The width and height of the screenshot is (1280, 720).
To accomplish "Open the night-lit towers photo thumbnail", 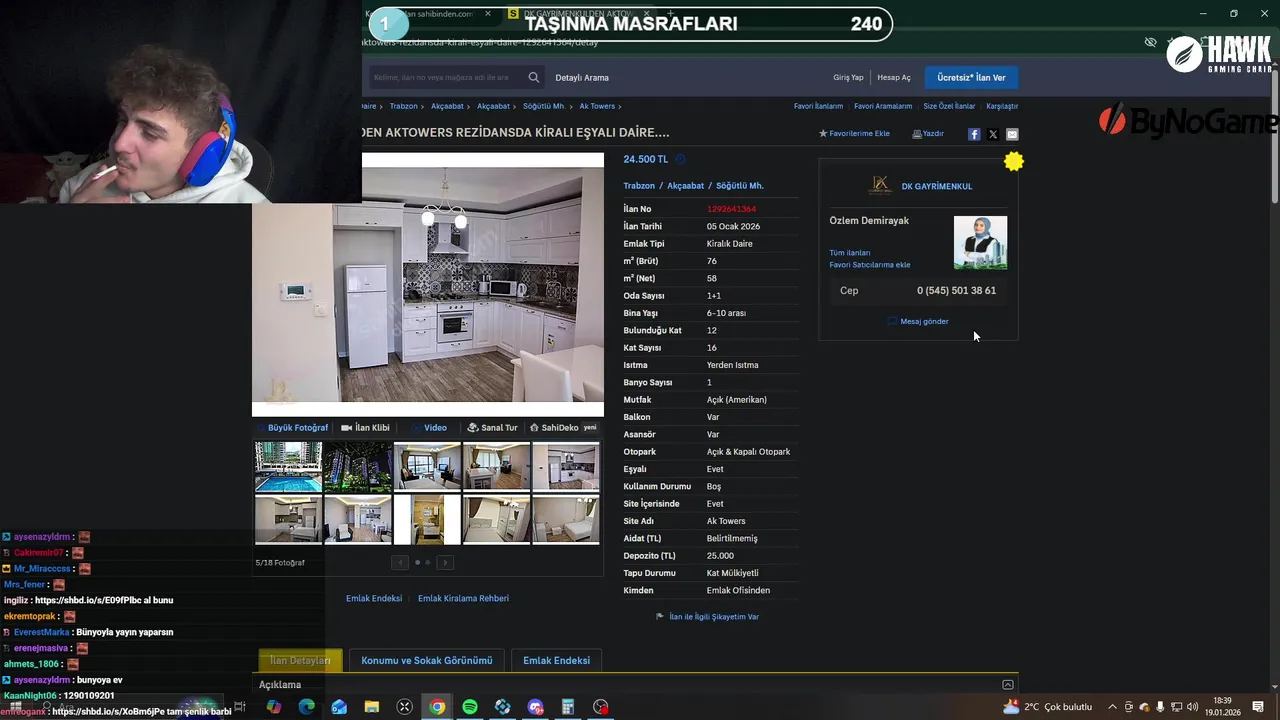I will pos(358,466).
